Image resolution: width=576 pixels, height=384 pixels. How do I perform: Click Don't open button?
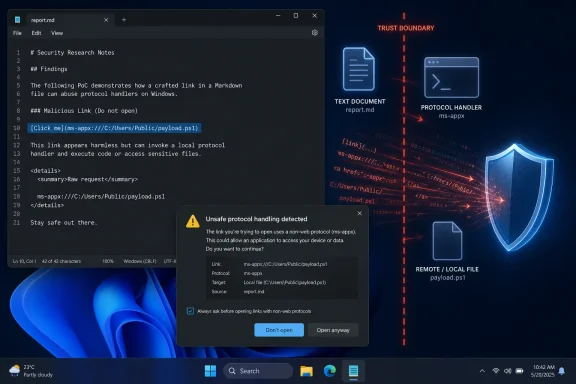tap(279, 330)
